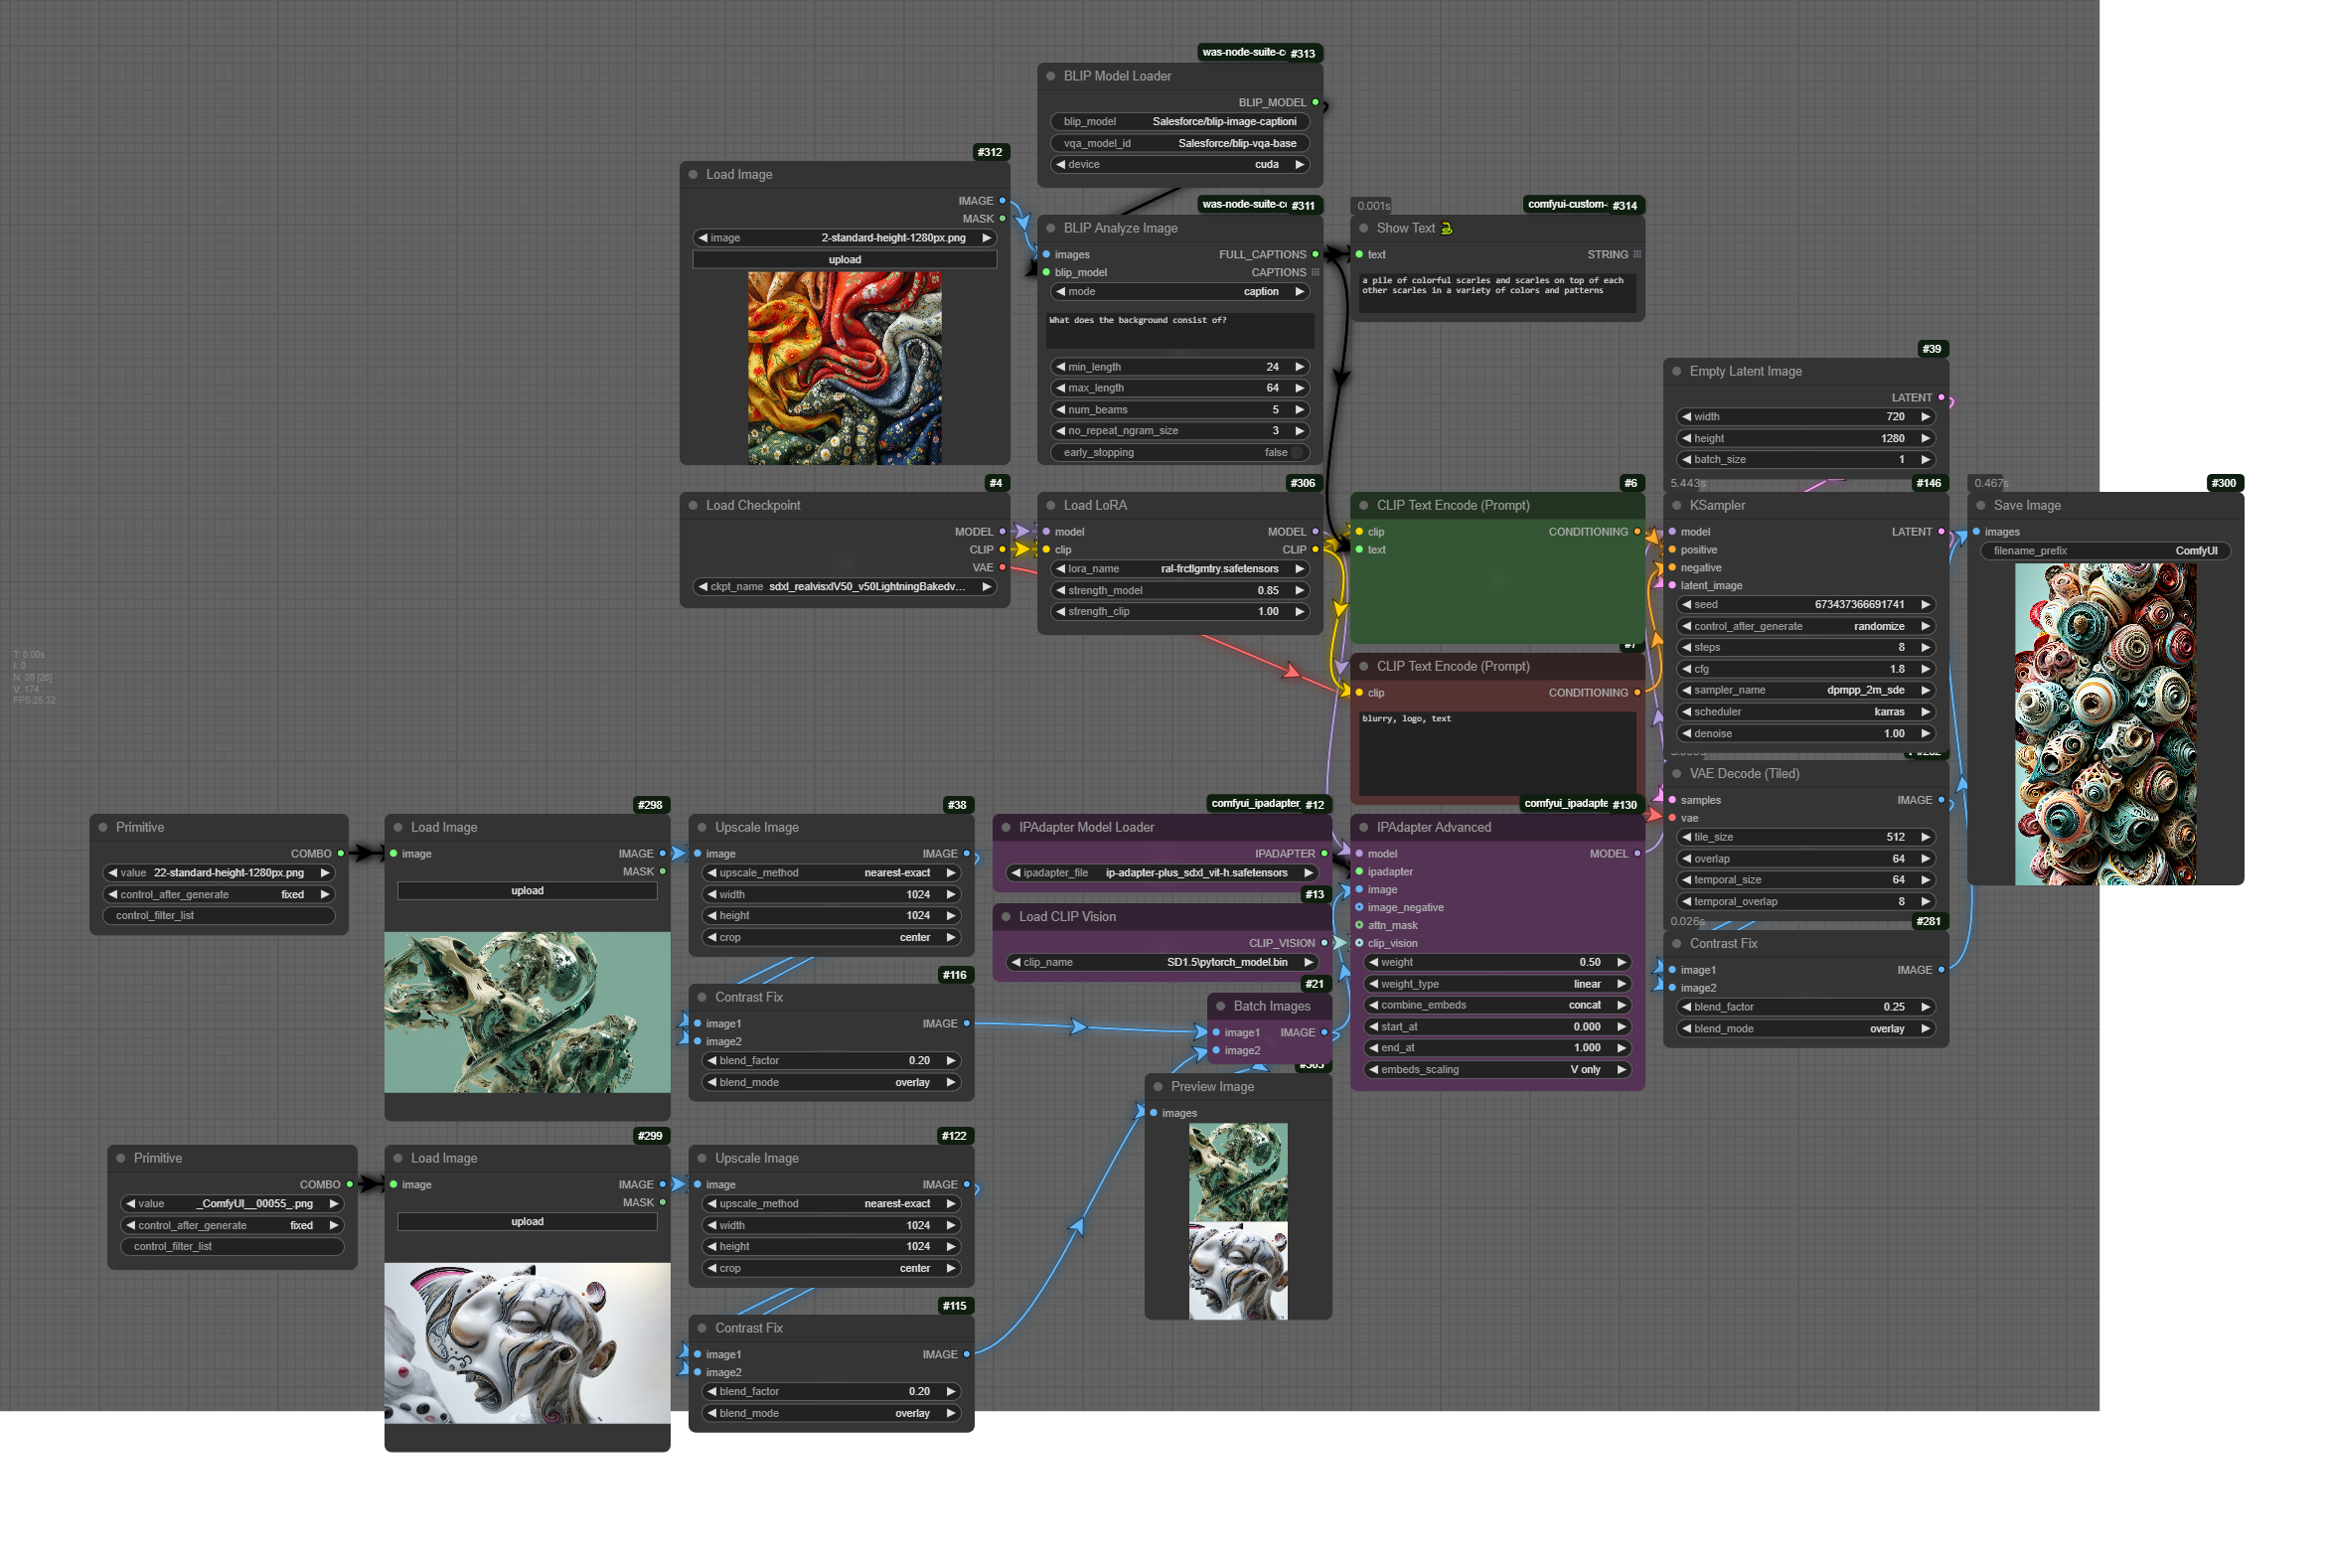The width and height of the screenshot is (2333, 1568).
Task: Click the Load Checkpoint node collapse dot
Action: 693,505
